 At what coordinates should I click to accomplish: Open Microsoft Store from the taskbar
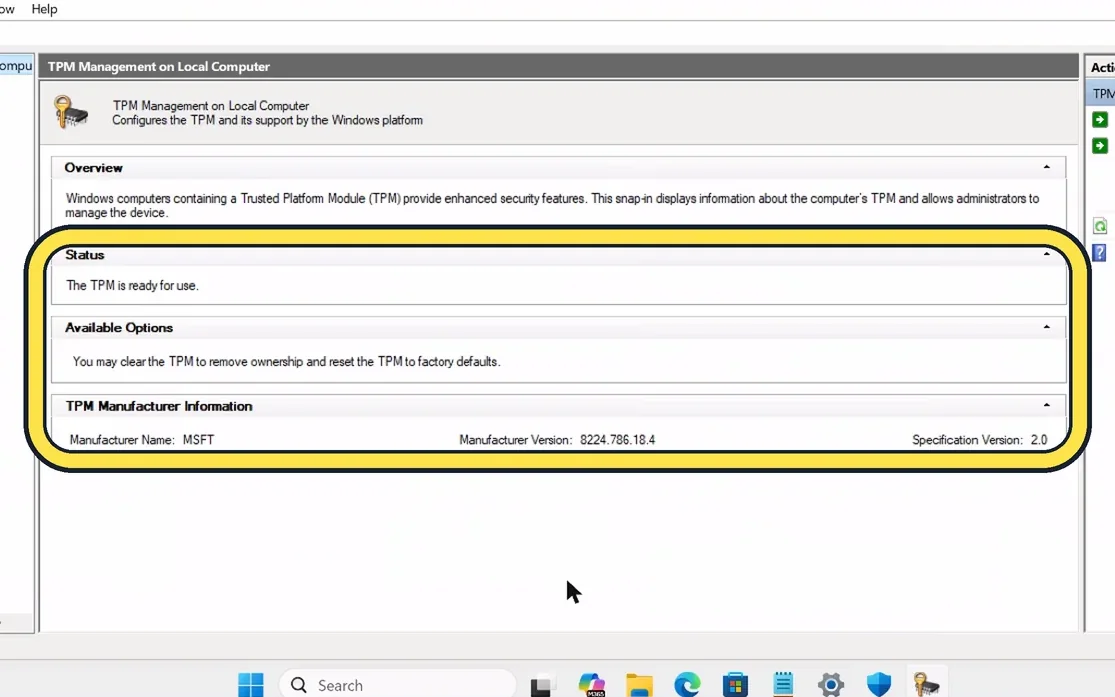click(735, 685)
